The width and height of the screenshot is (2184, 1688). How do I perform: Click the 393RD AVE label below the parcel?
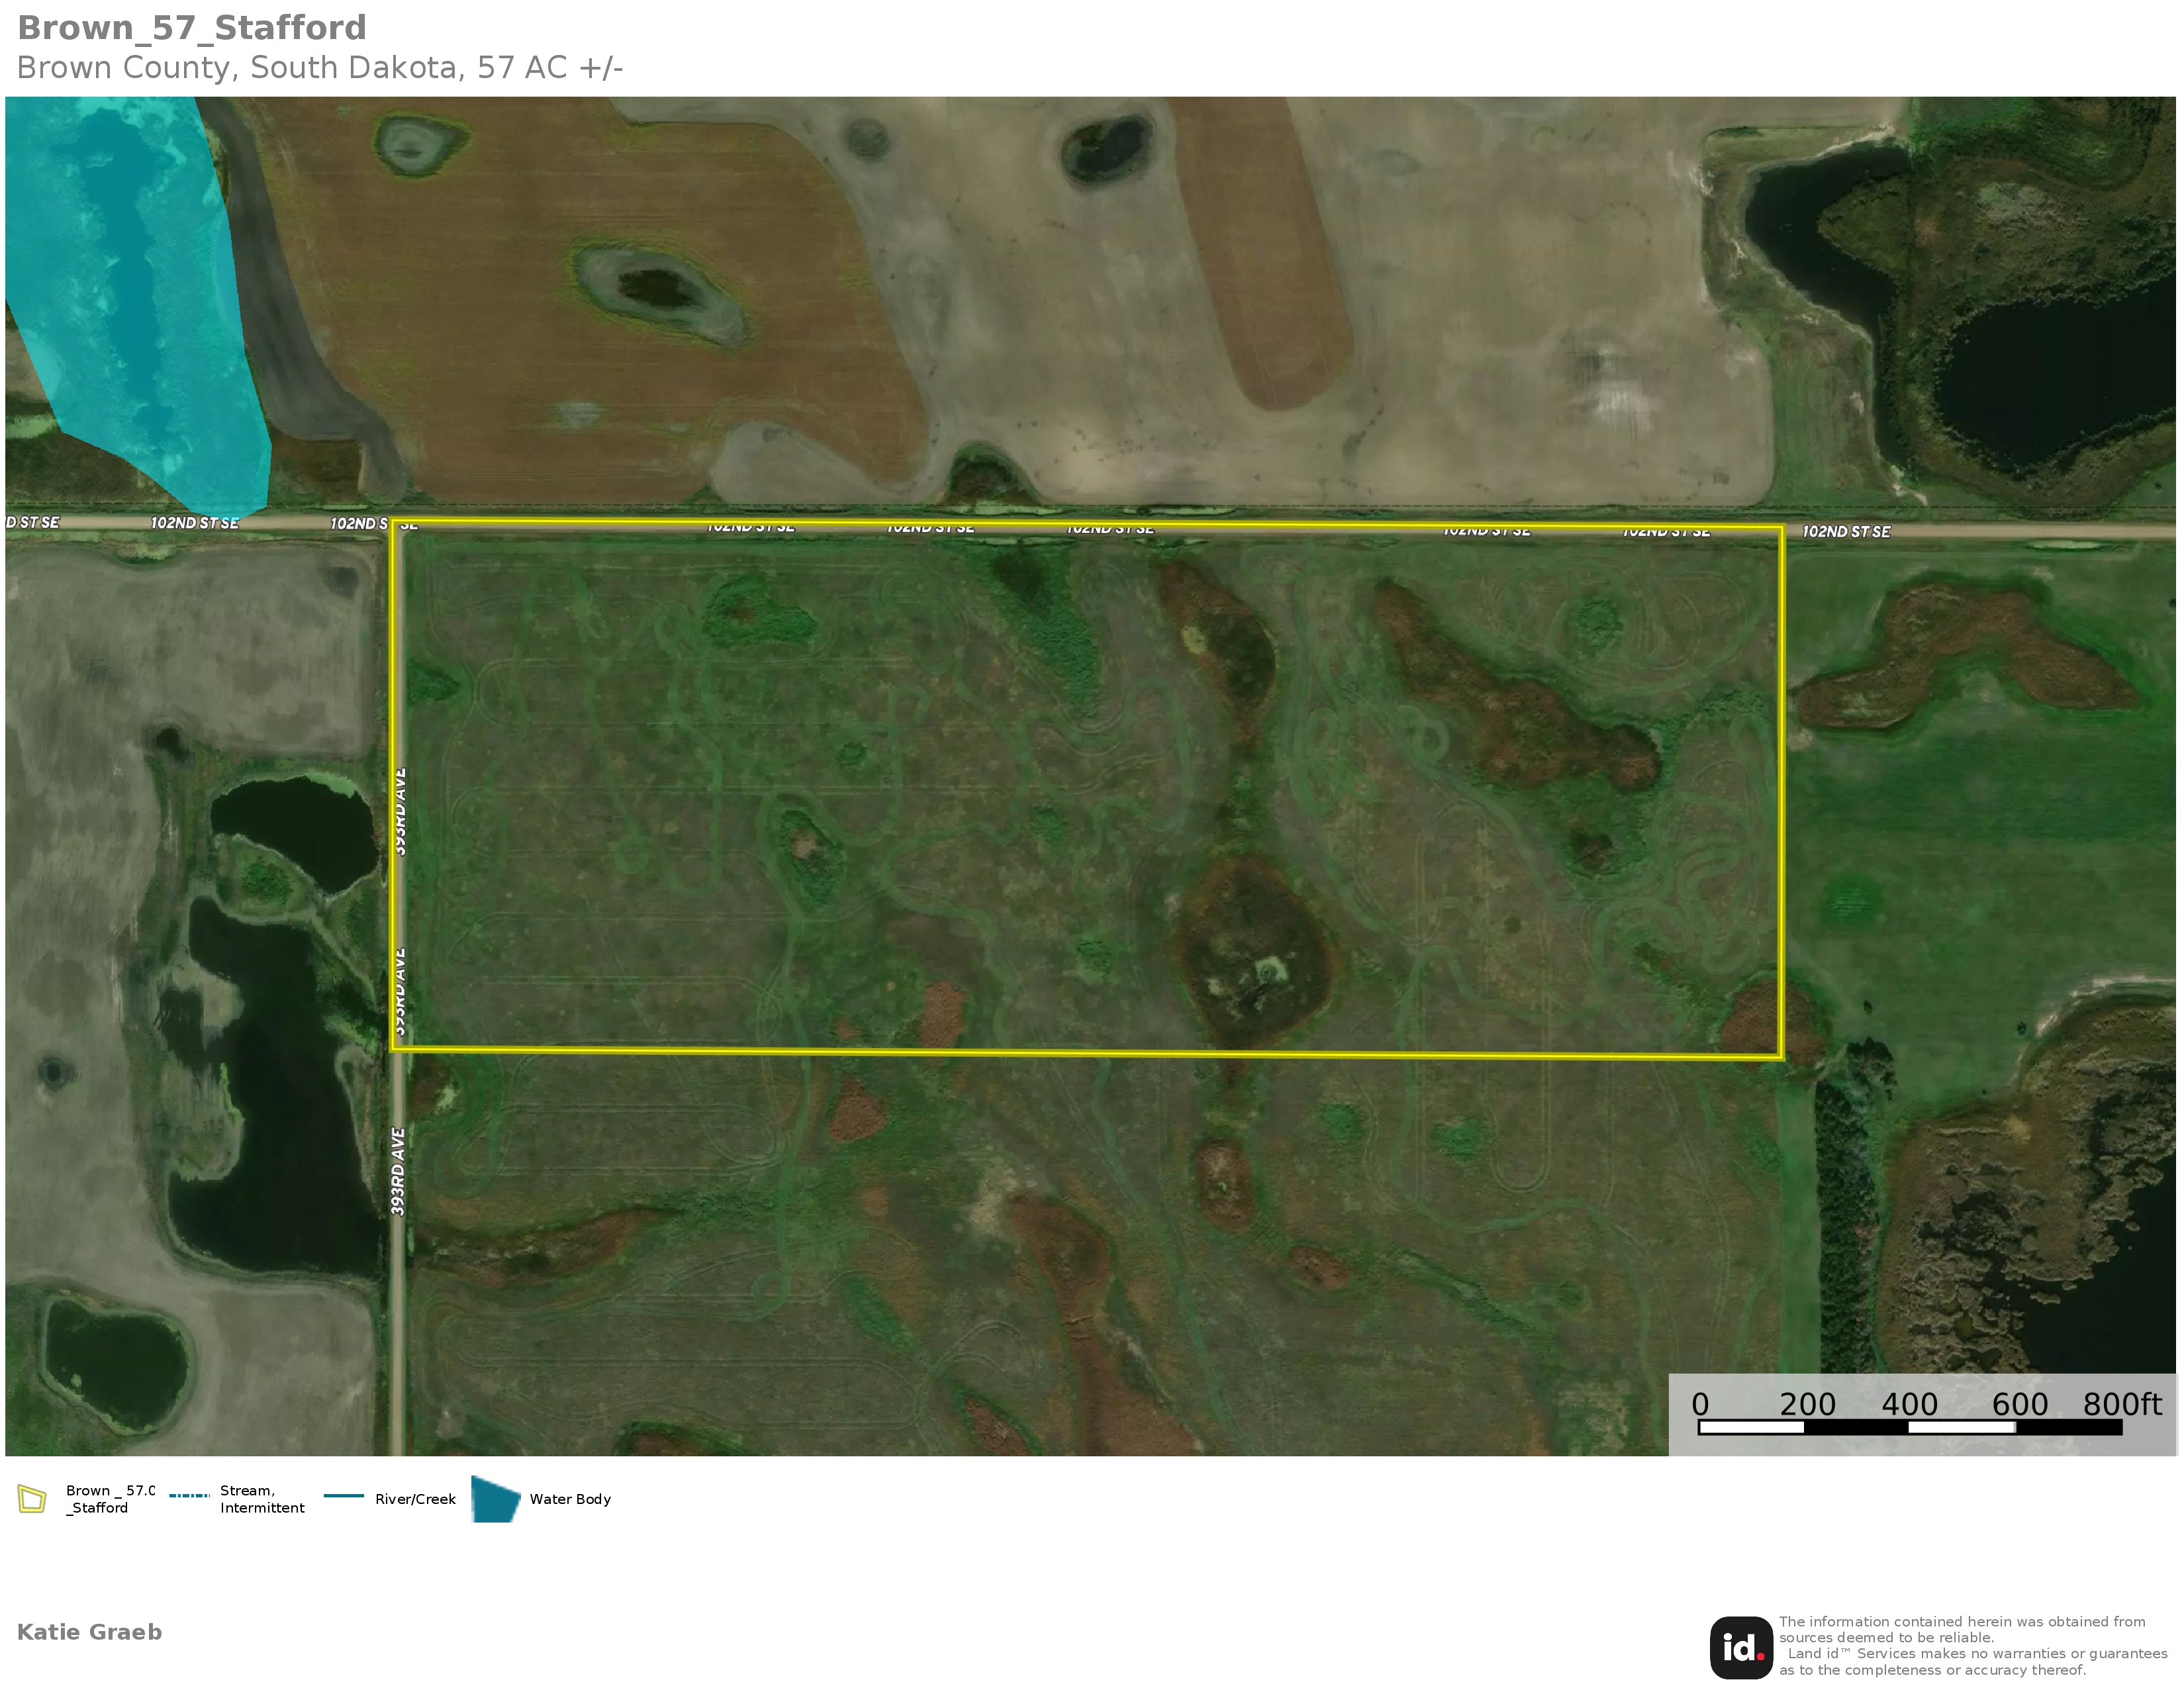click(x=398, y=1172)
